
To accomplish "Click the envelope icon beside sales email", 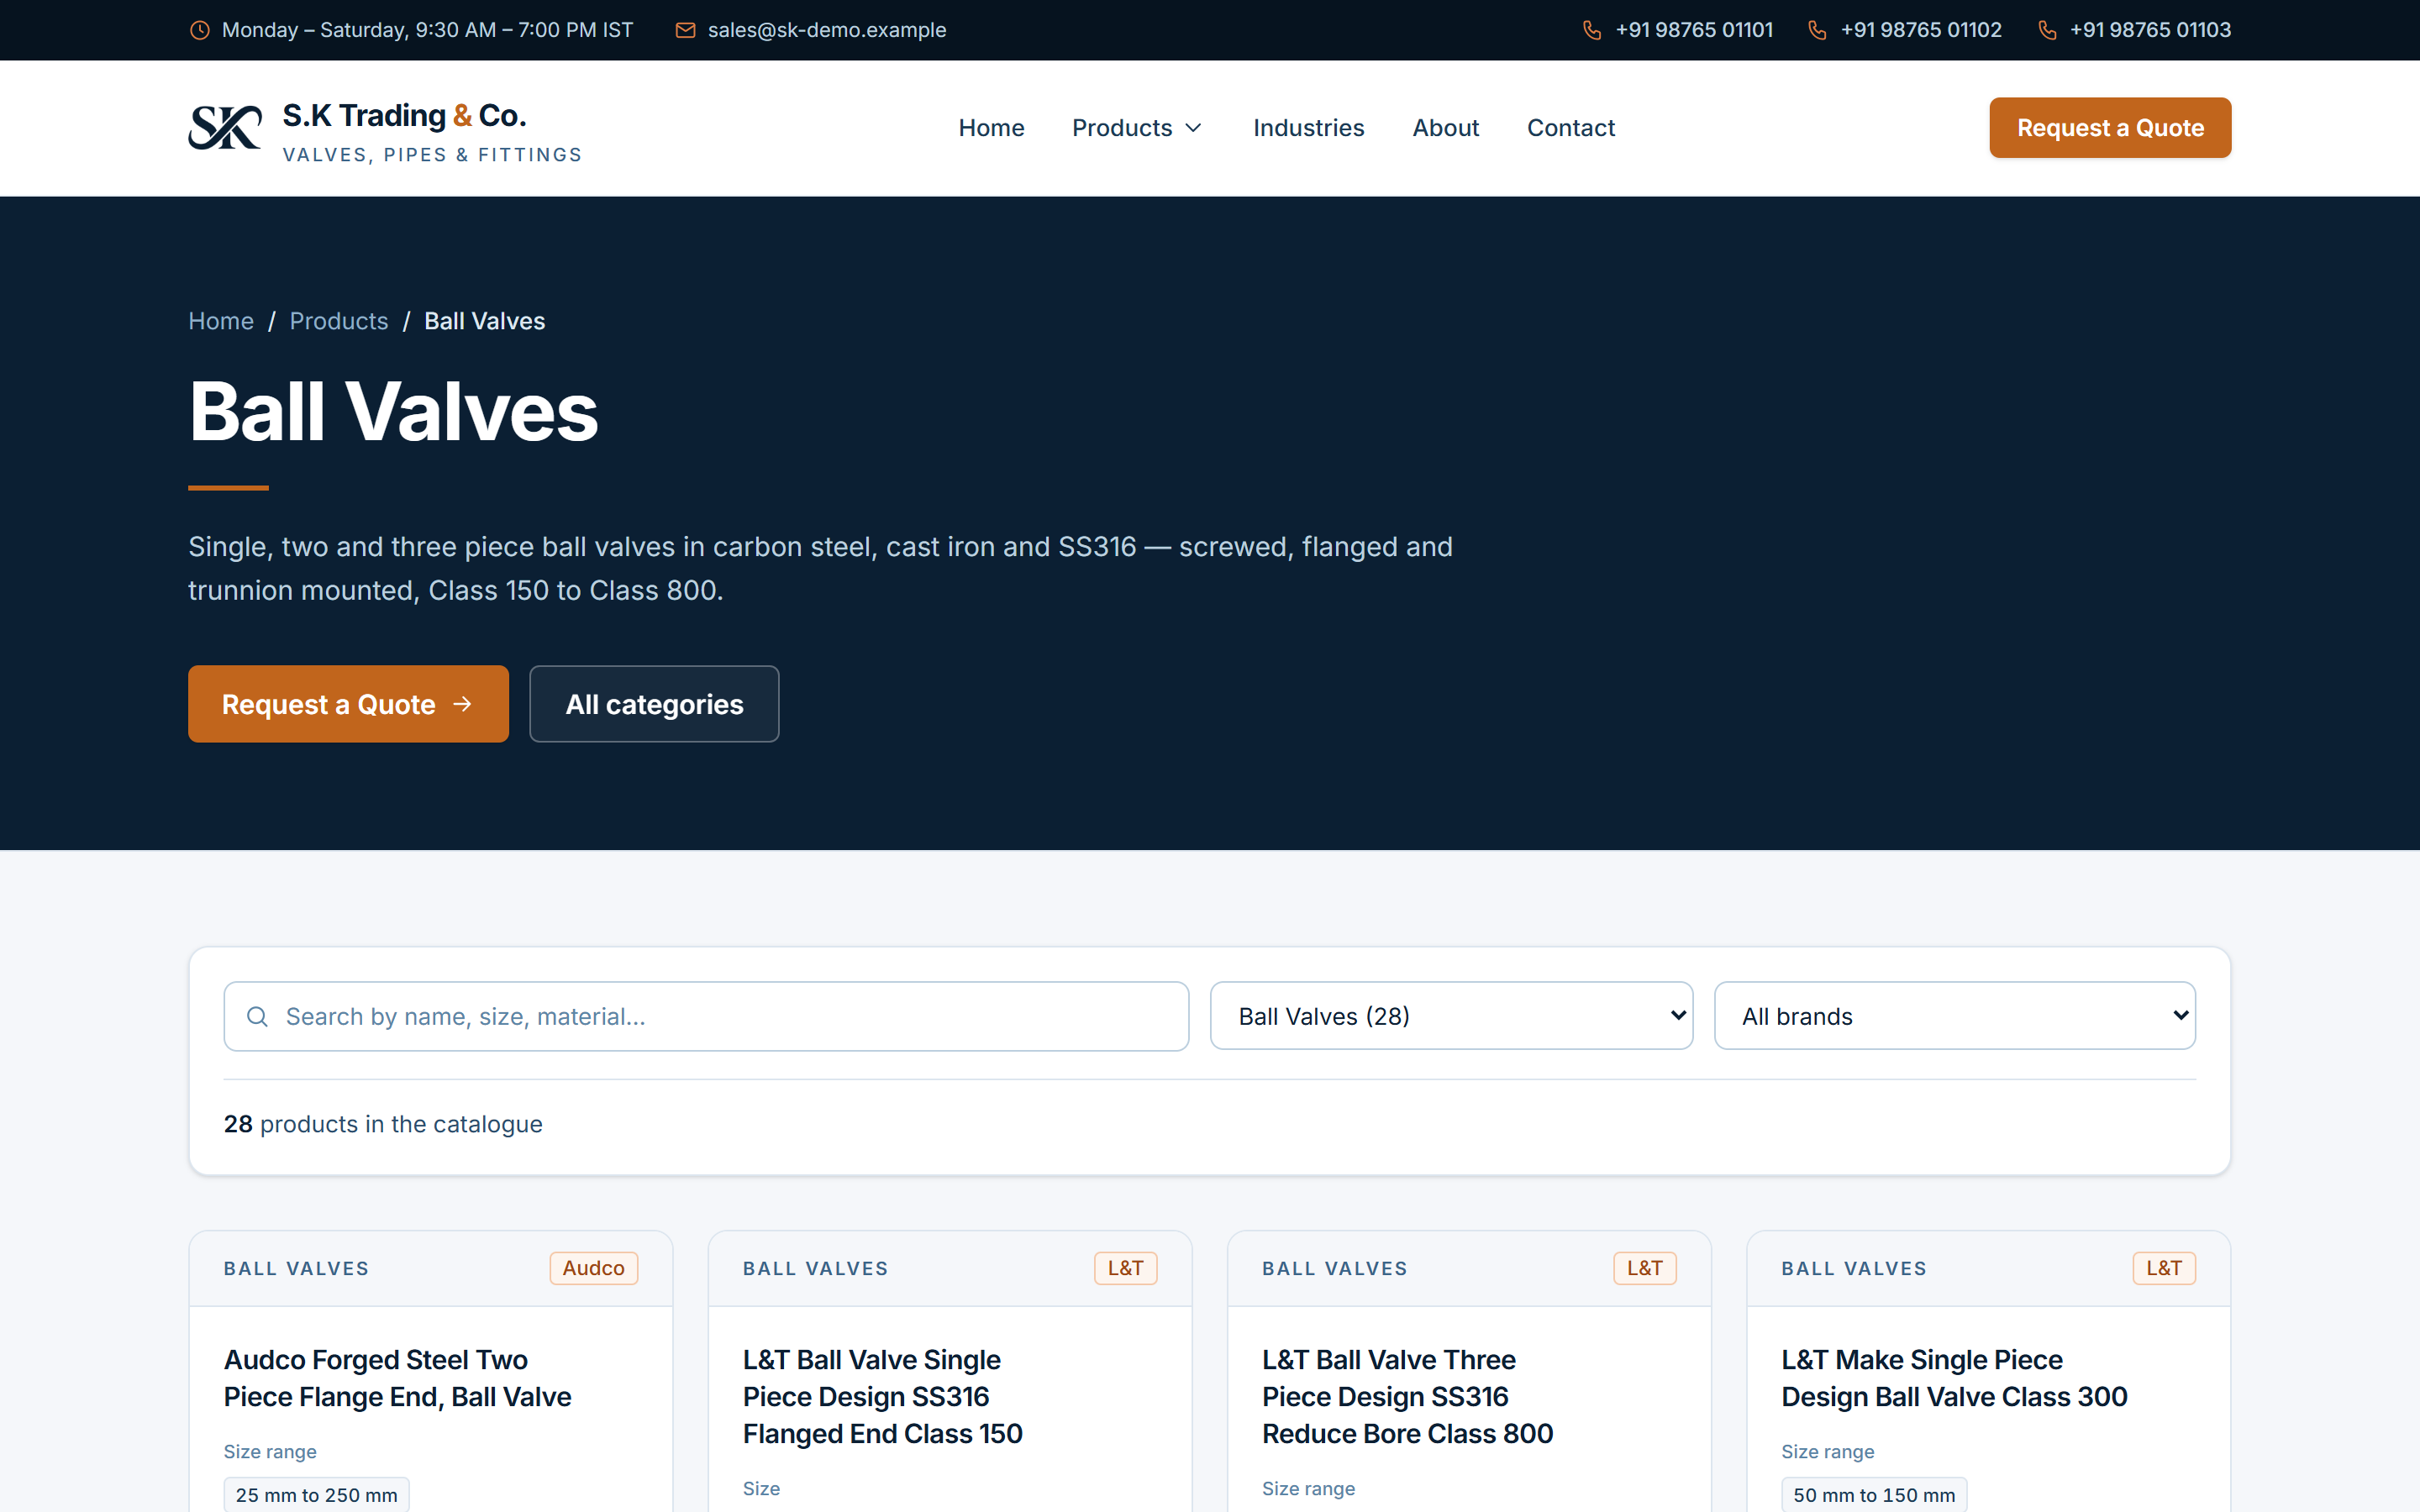I will coord(685,30).
